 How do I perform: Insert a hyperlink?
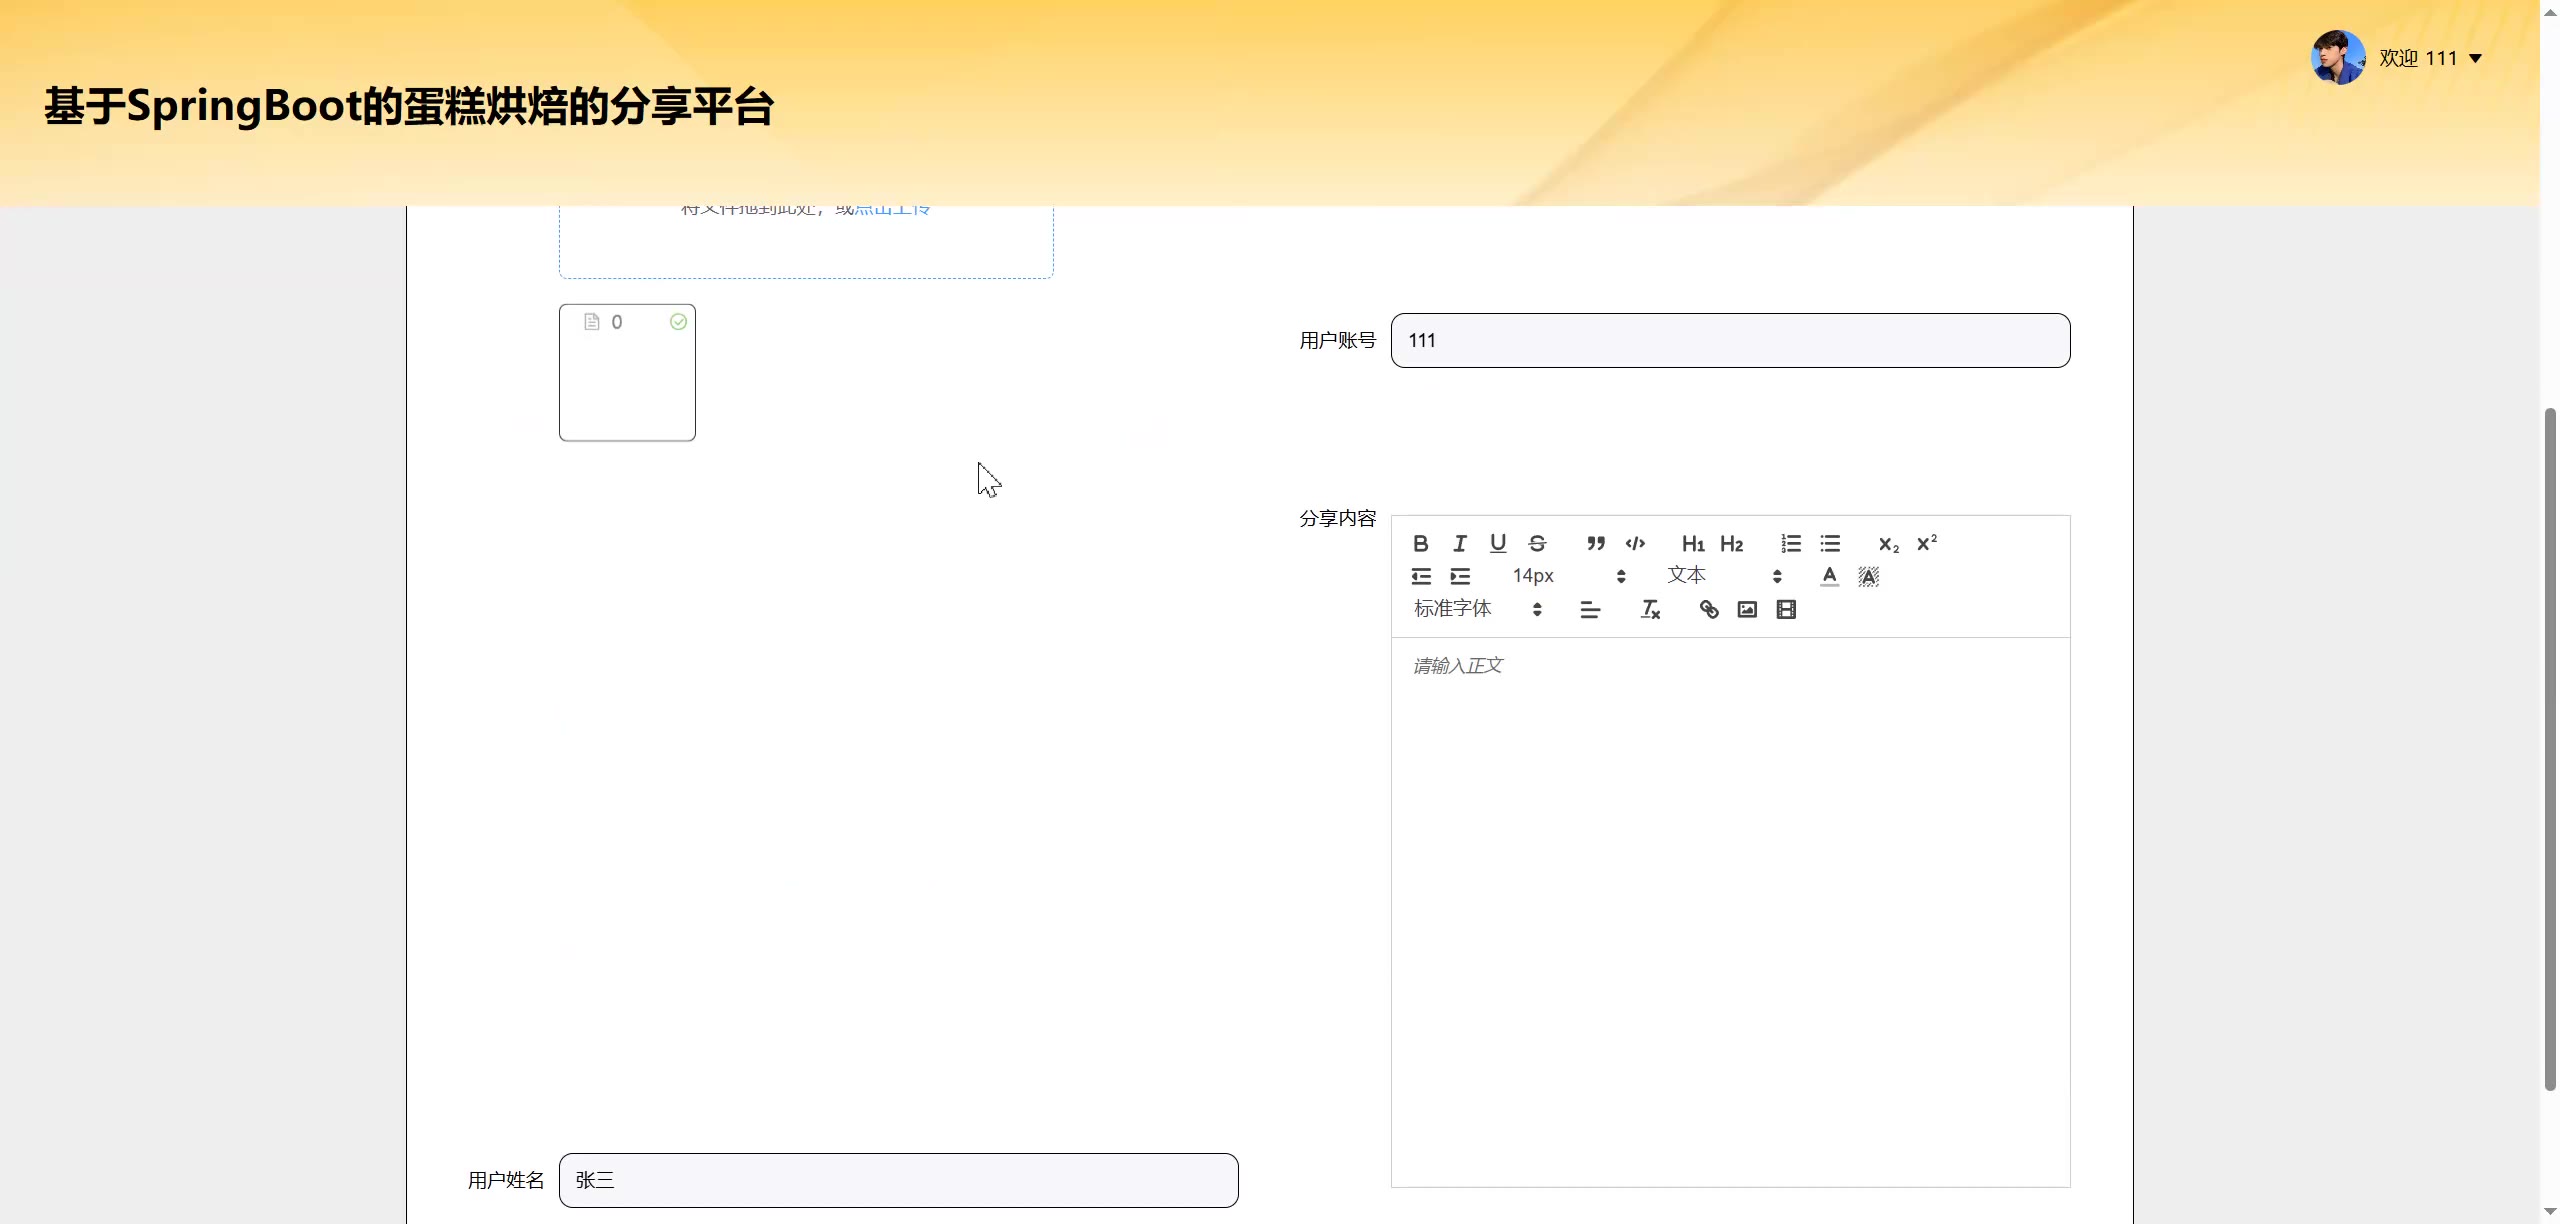point(1709,609)
